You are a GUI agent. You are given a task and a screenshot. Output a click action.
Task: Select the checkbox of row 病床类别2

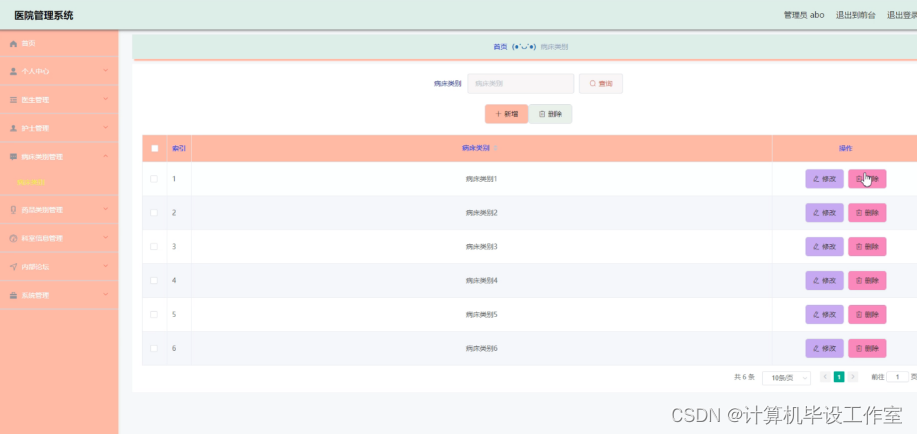click(x=154, y=213)
